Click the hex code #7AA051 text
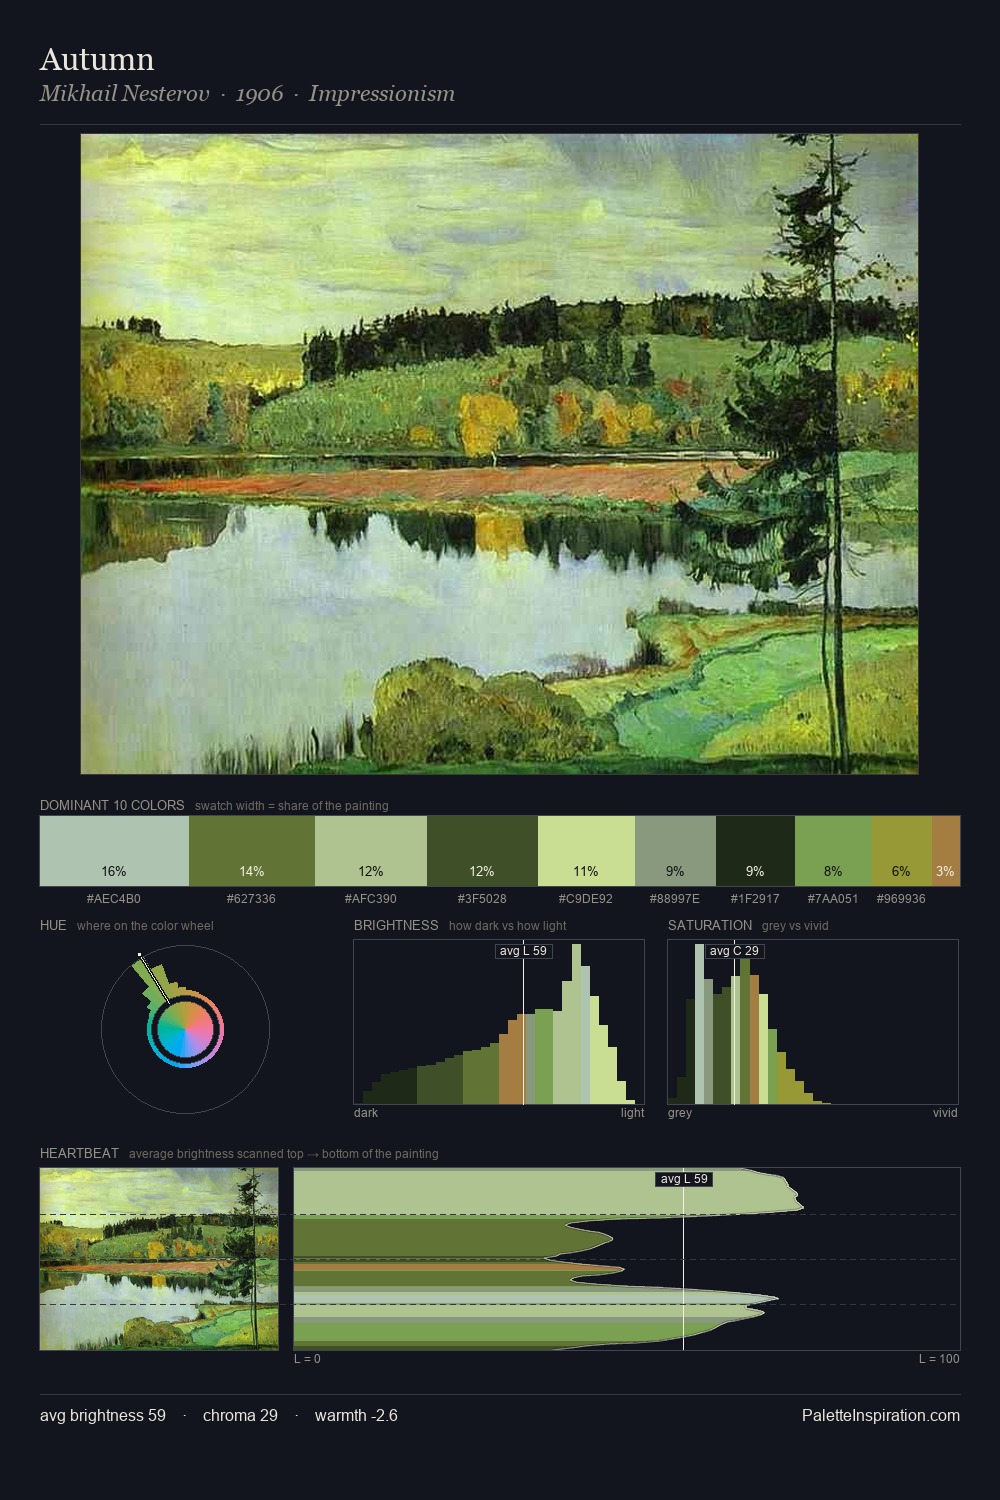 click(x=833, y=898)
